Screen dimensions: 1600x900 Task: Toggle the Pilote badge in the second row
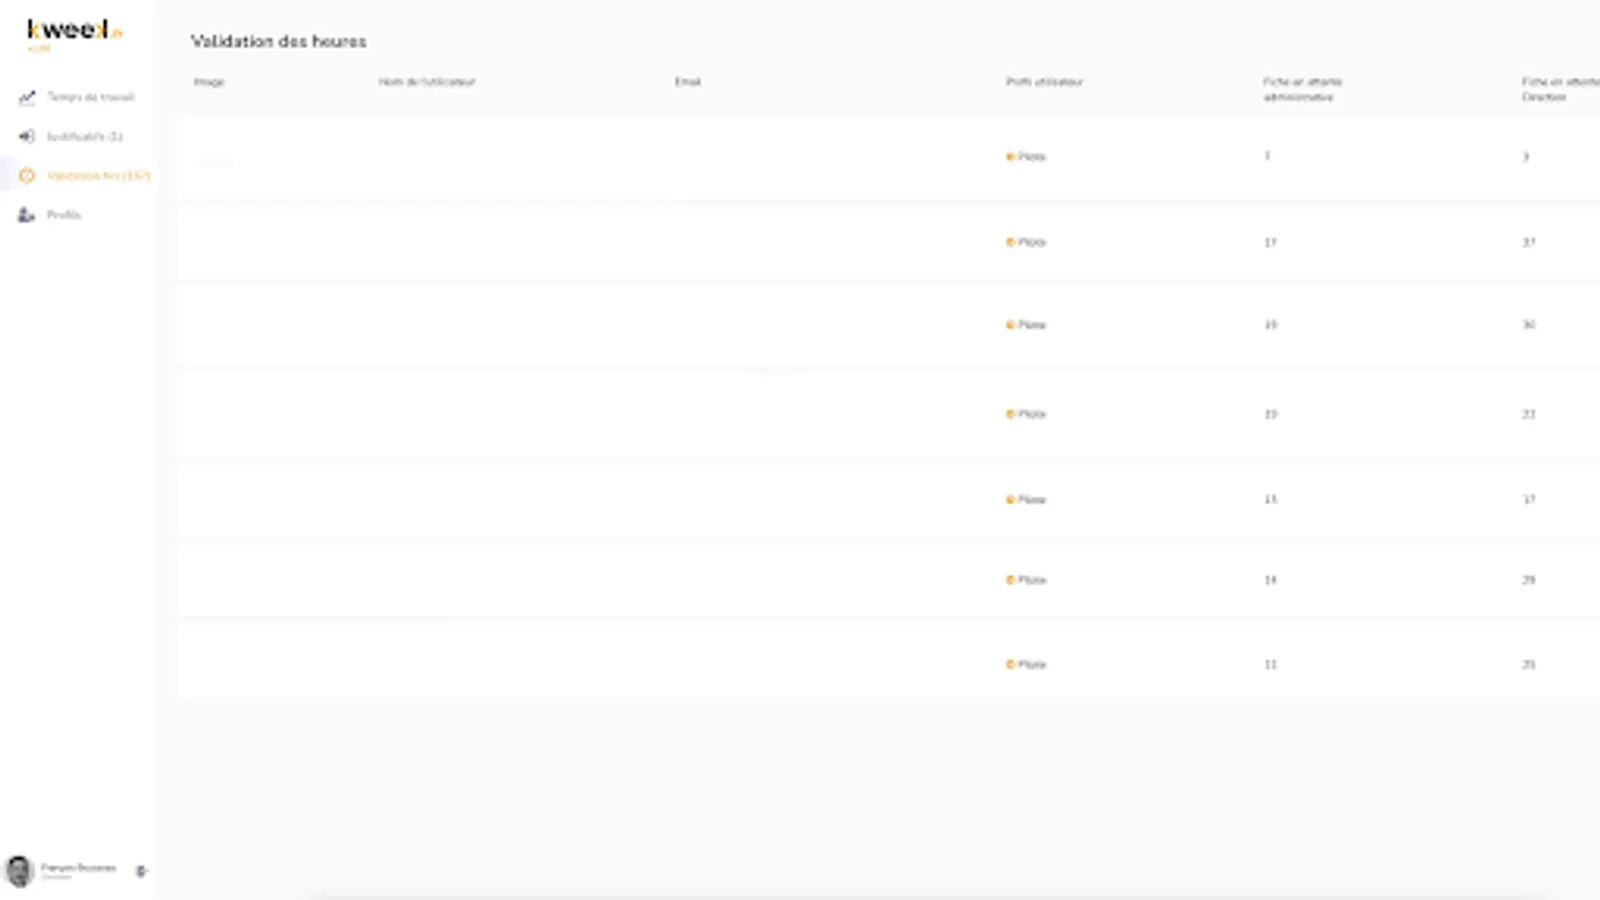(1026, 241)
